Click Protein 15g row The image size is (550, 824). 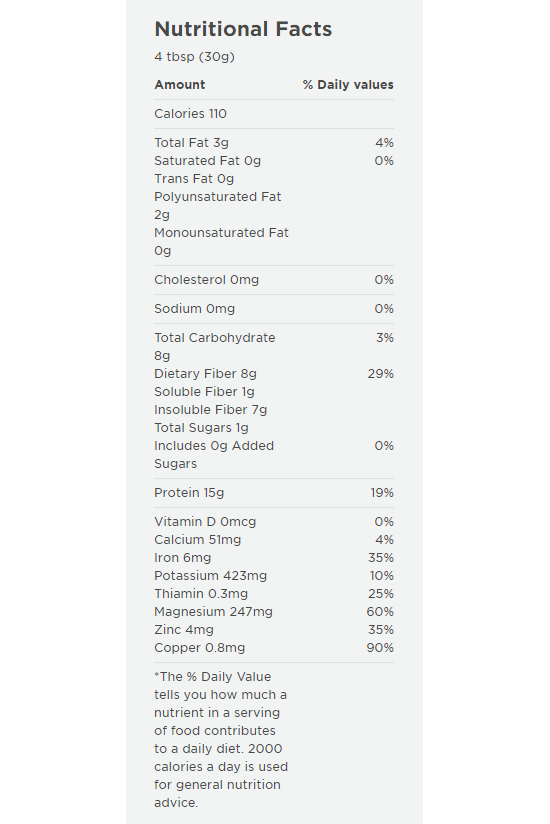(274, 493)
